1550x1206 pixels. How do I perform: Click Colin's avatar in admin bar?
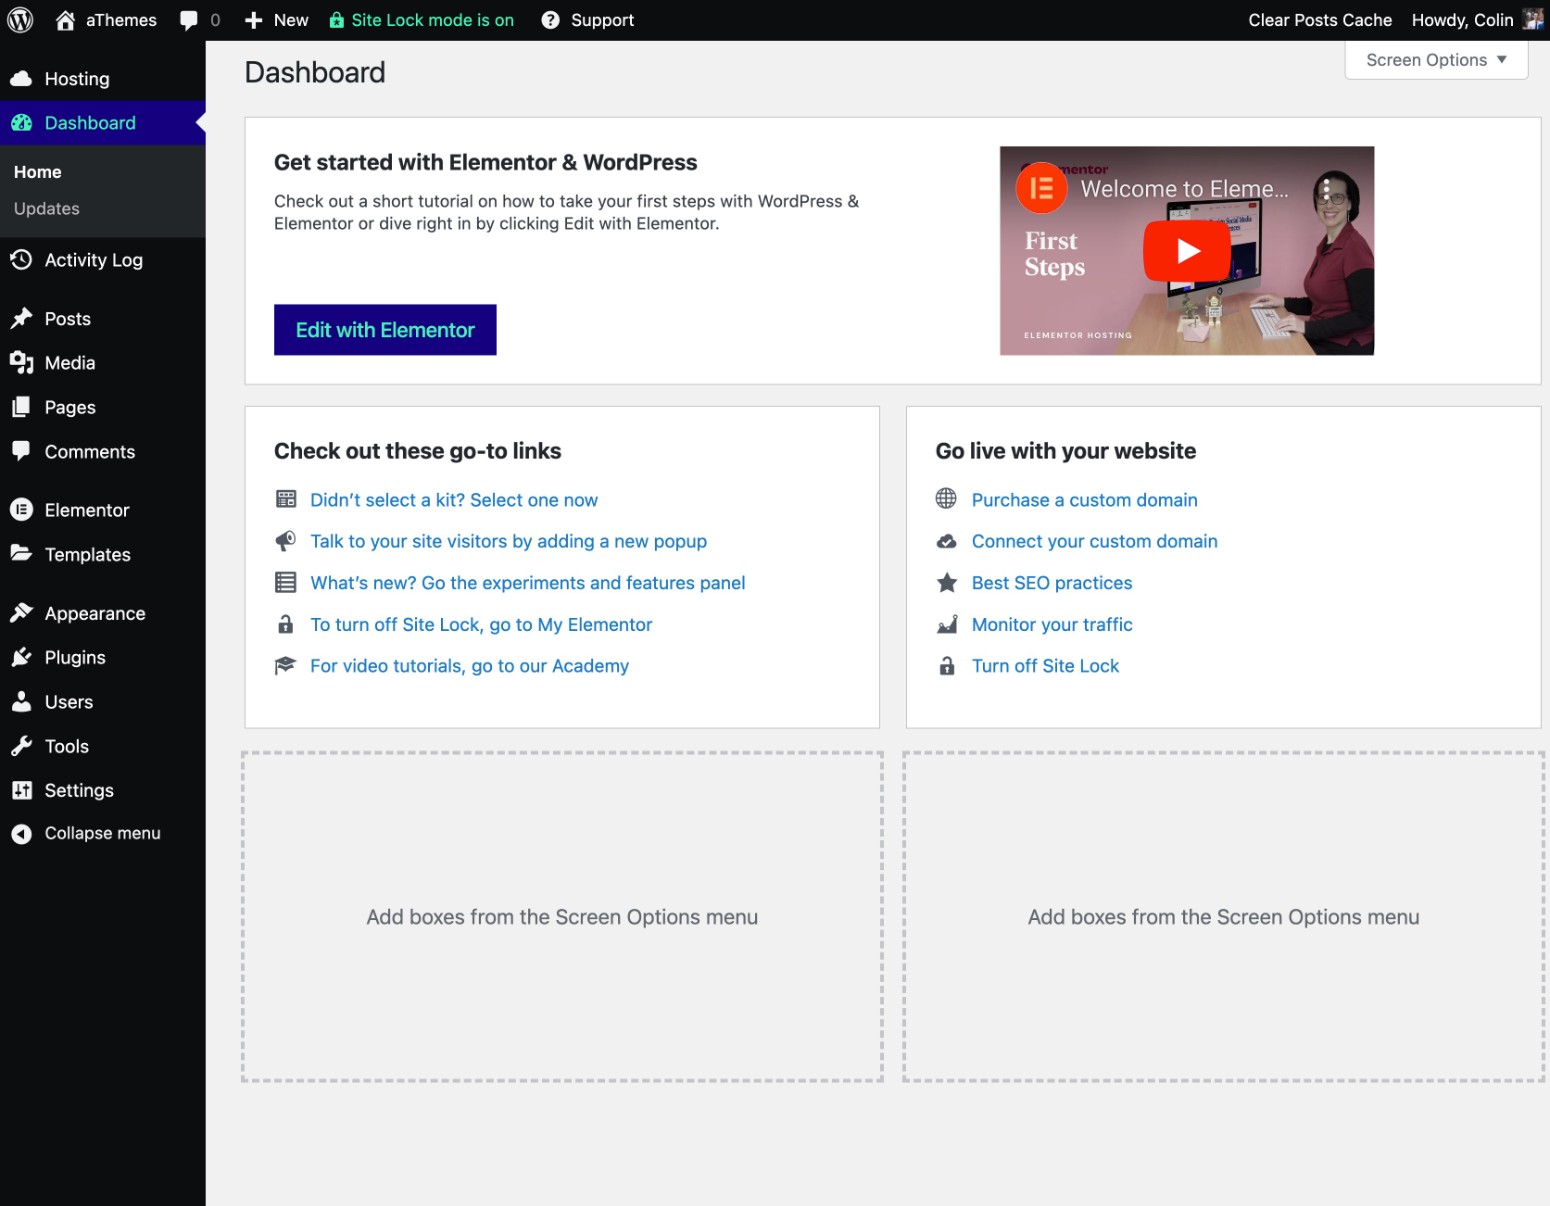tap(1532, 20)
